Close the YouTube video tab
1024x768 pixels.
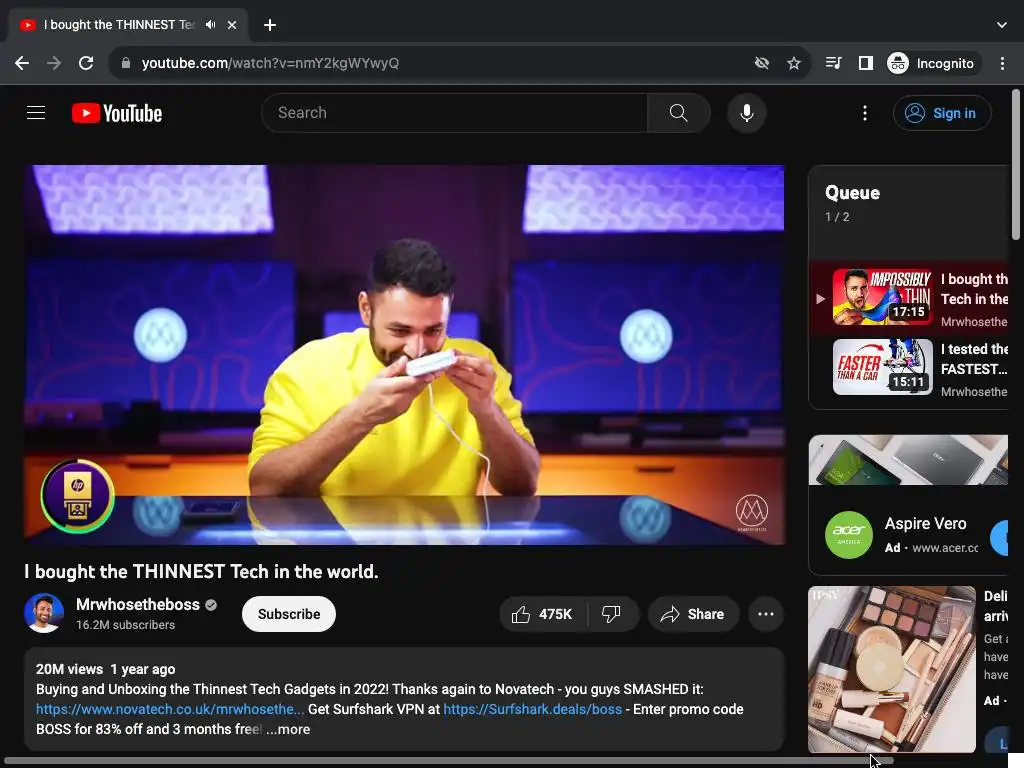point(232,25)
